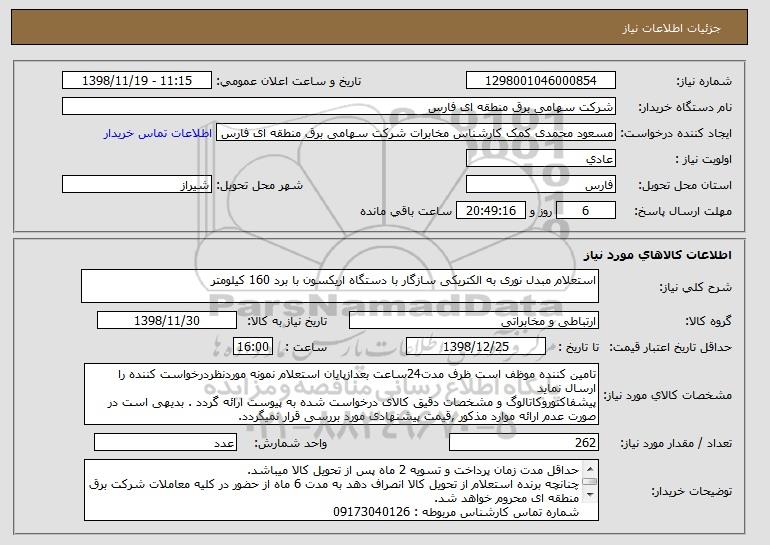Click the delivery province field فارس

[x=541, y=185]
